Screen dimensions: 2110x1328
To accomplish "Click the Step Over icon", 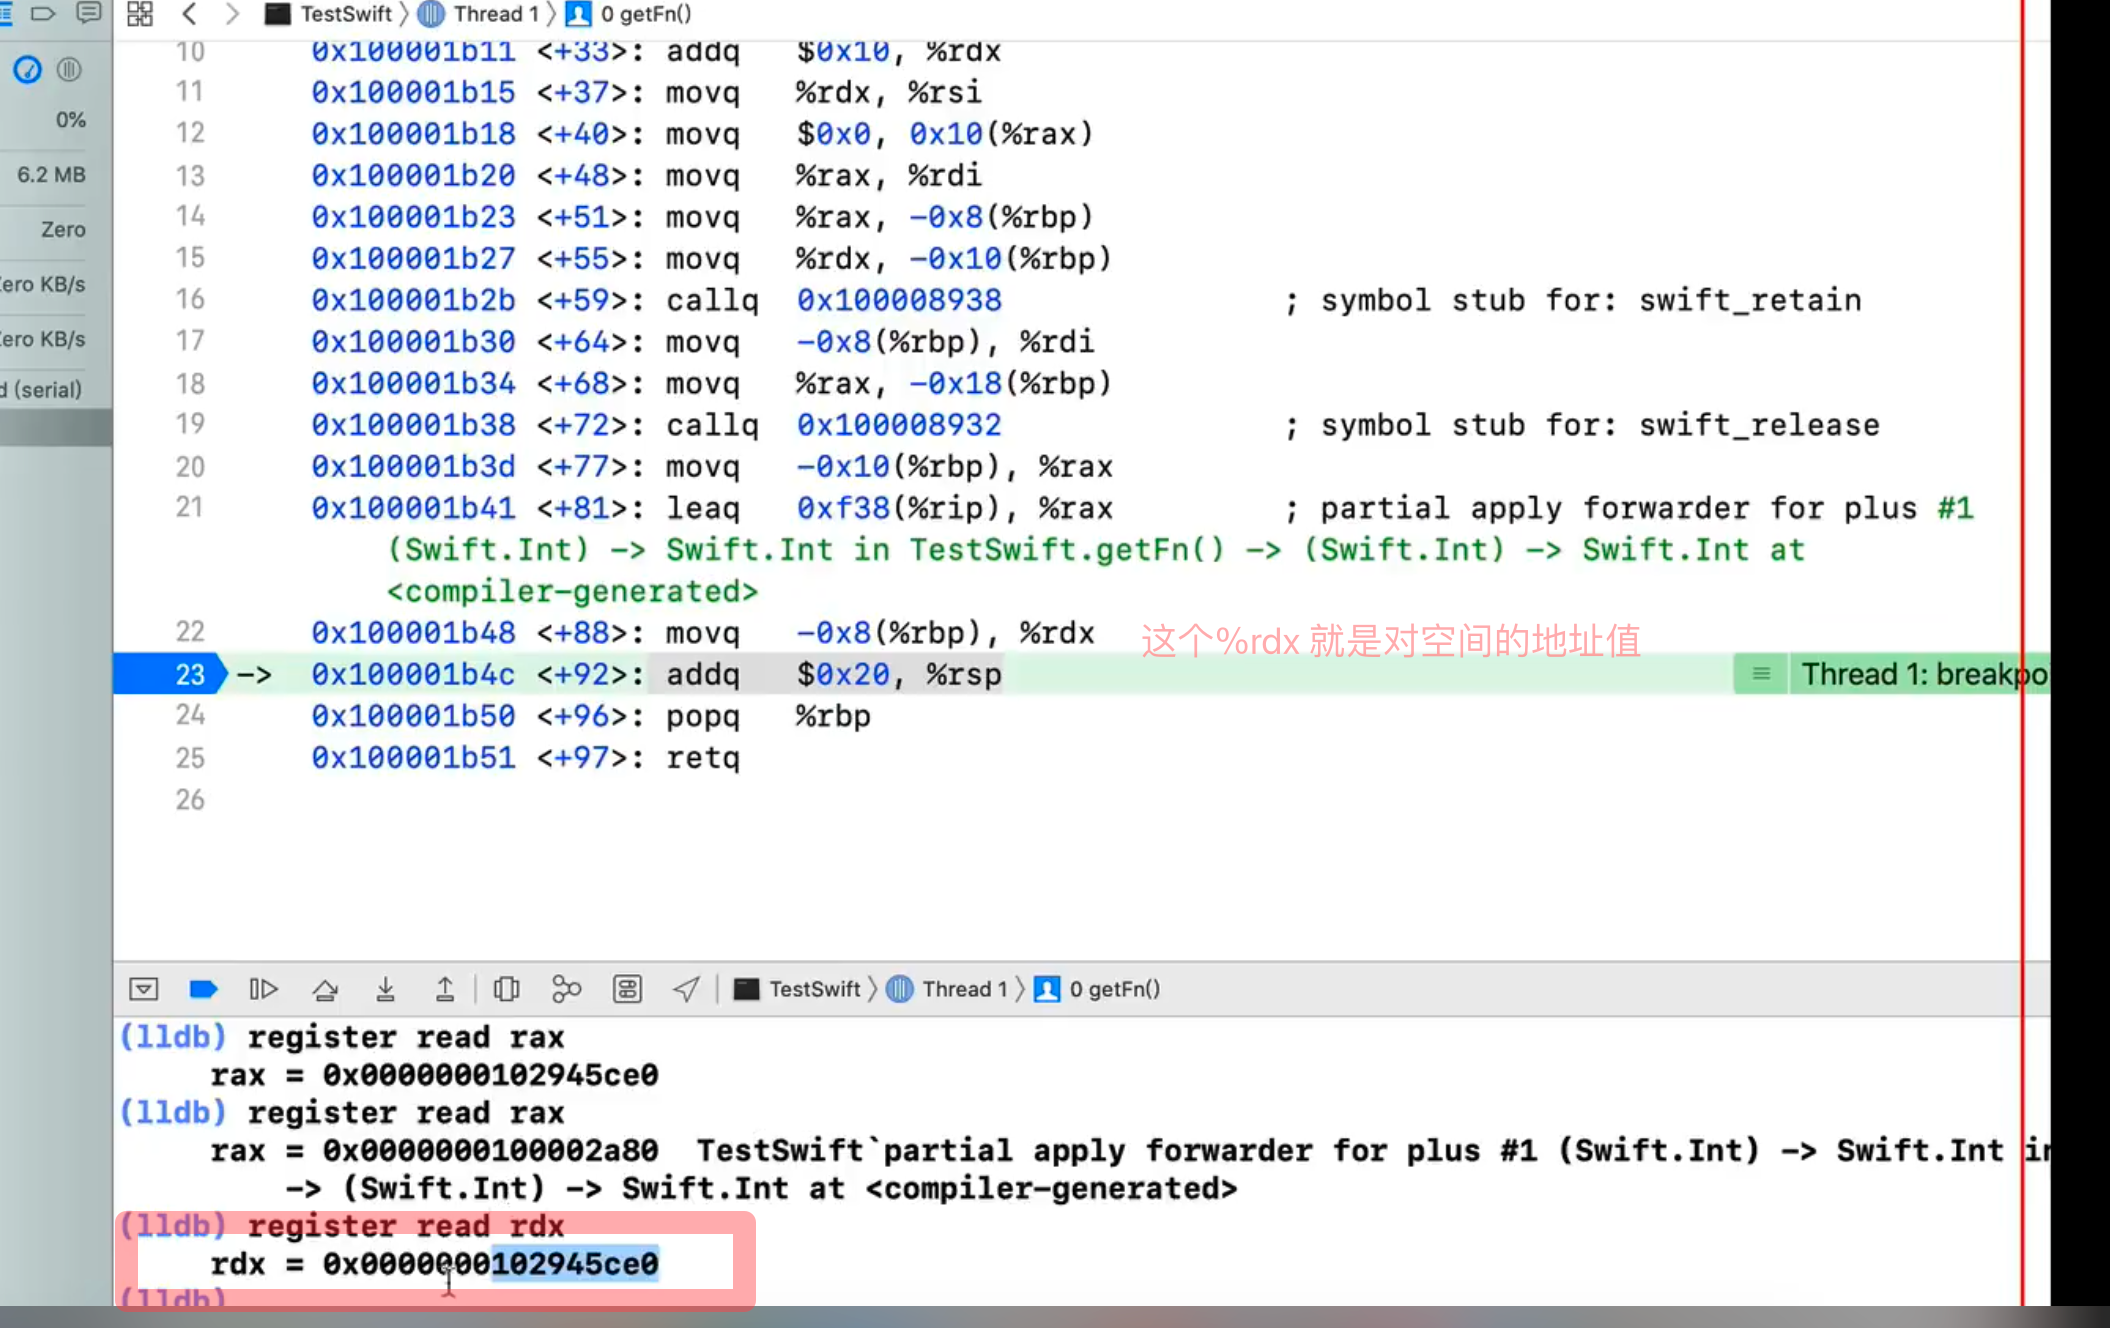I will [x=325, y=989].
